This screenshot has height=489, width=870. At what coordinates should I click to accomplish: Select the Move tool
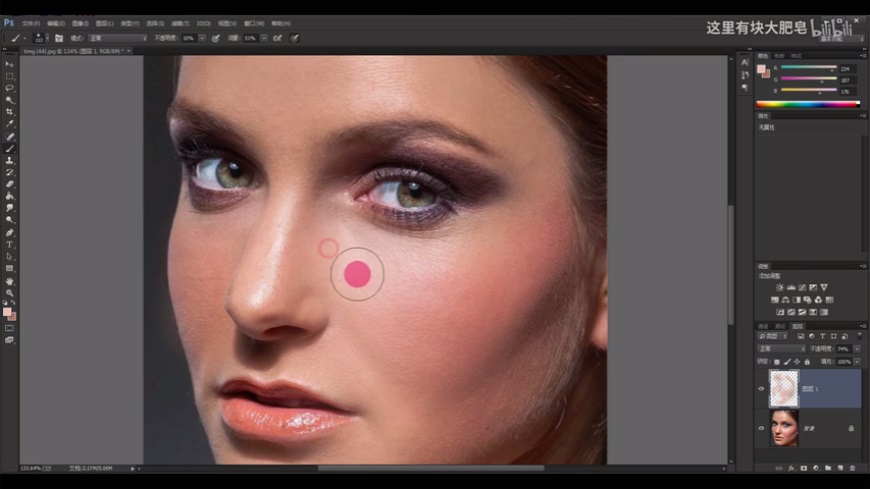10,64
